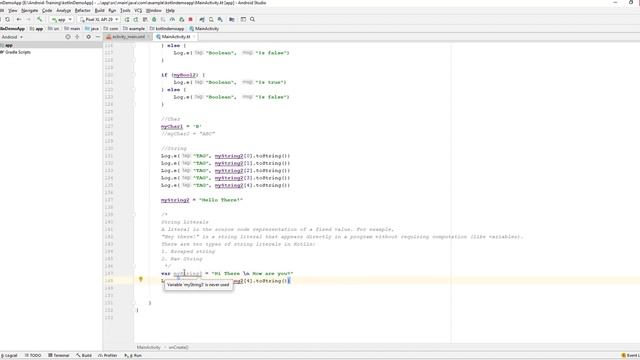The height and width of the screenshot is (360, 640).
Task: Close the MainActivity.kt tab
Action: click(x=194, y=37)
